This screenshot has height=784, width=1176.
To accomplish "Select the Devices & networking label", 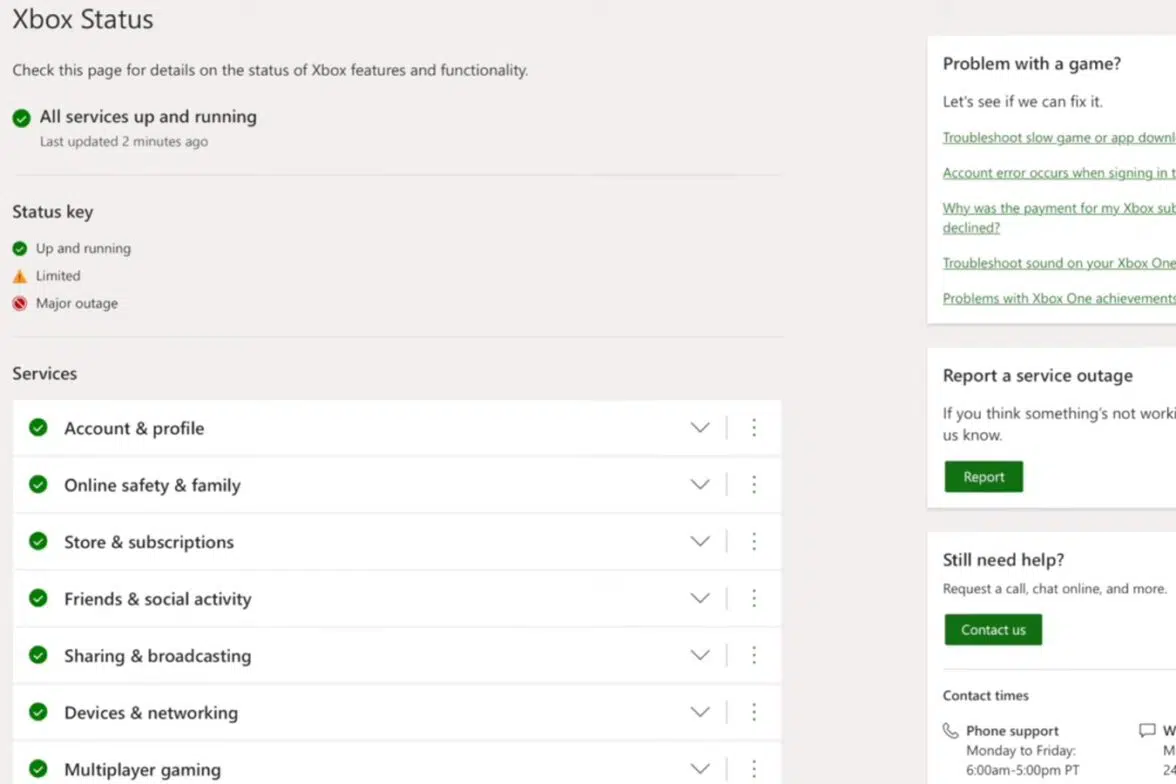I will tap(151, 713).
